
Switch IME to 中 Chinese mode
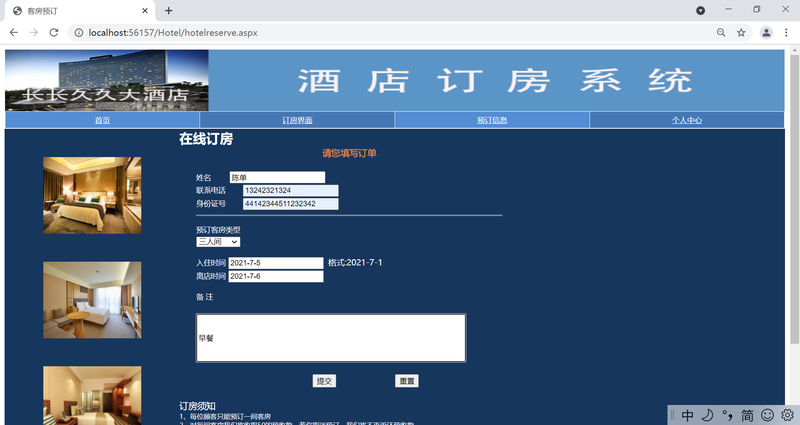pyautogui.click(x=688, y=415)
